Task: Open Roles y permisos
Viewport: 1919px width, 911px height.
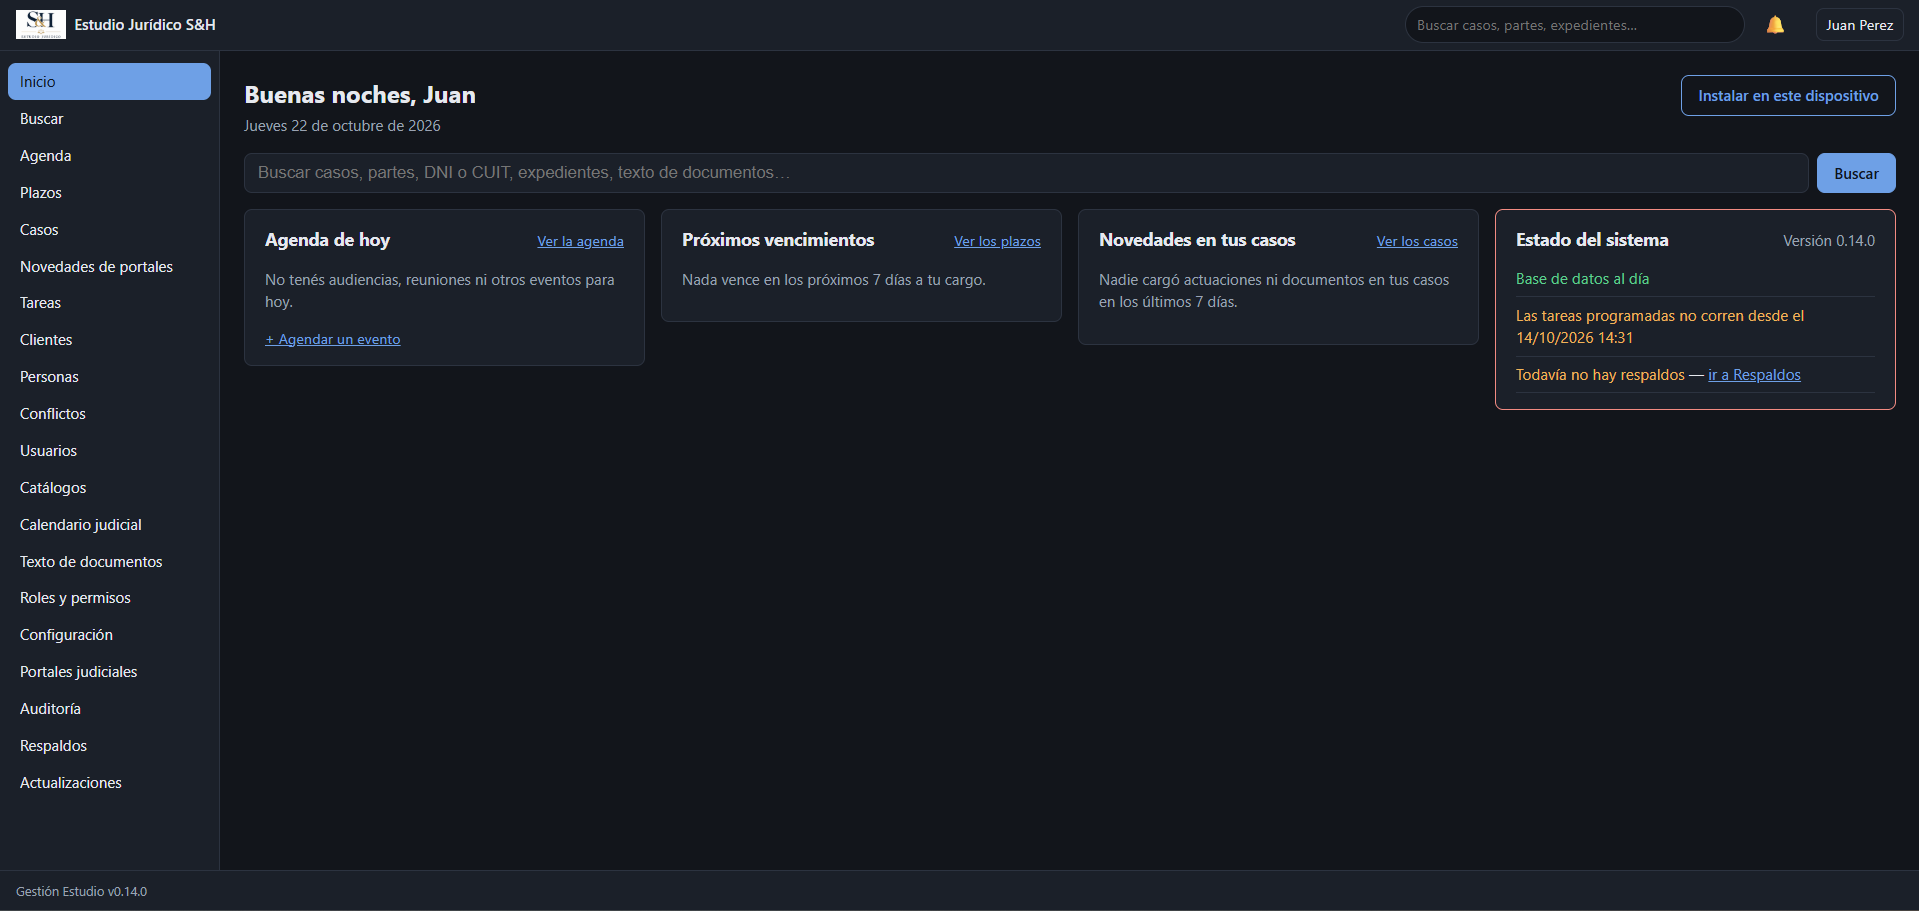Action: click(x=109, y=598)
